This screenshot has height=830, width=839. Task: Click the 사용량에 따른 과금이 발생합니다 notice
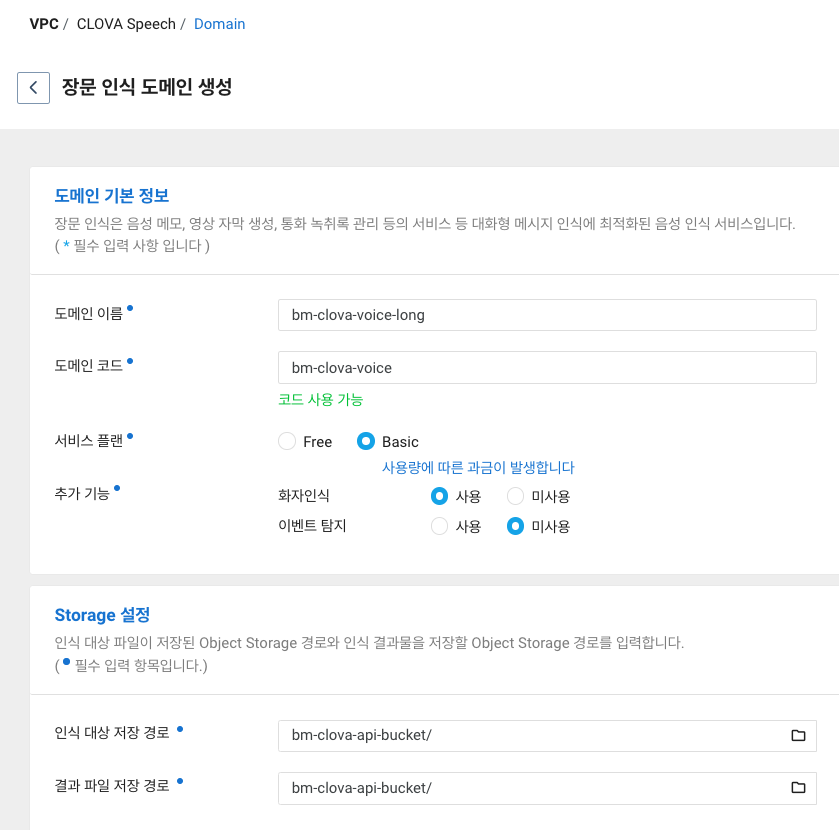478,467
